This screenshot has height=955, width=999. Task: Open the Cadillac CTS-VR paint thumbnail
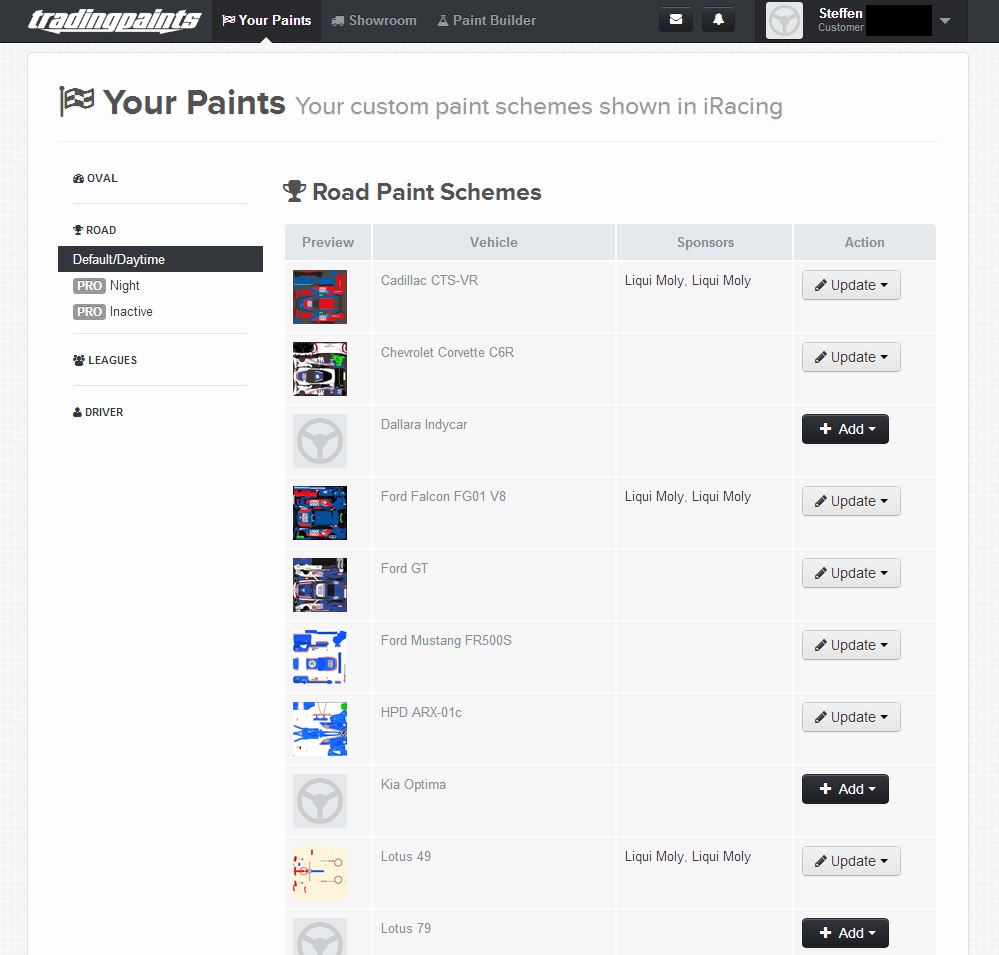pos(320,297)
